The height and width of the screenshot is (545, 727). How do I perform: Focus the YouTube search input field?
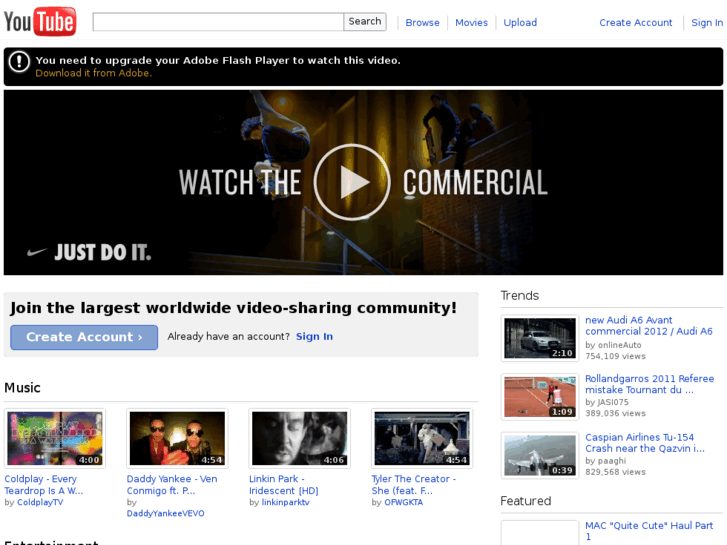tap(218, 22)
